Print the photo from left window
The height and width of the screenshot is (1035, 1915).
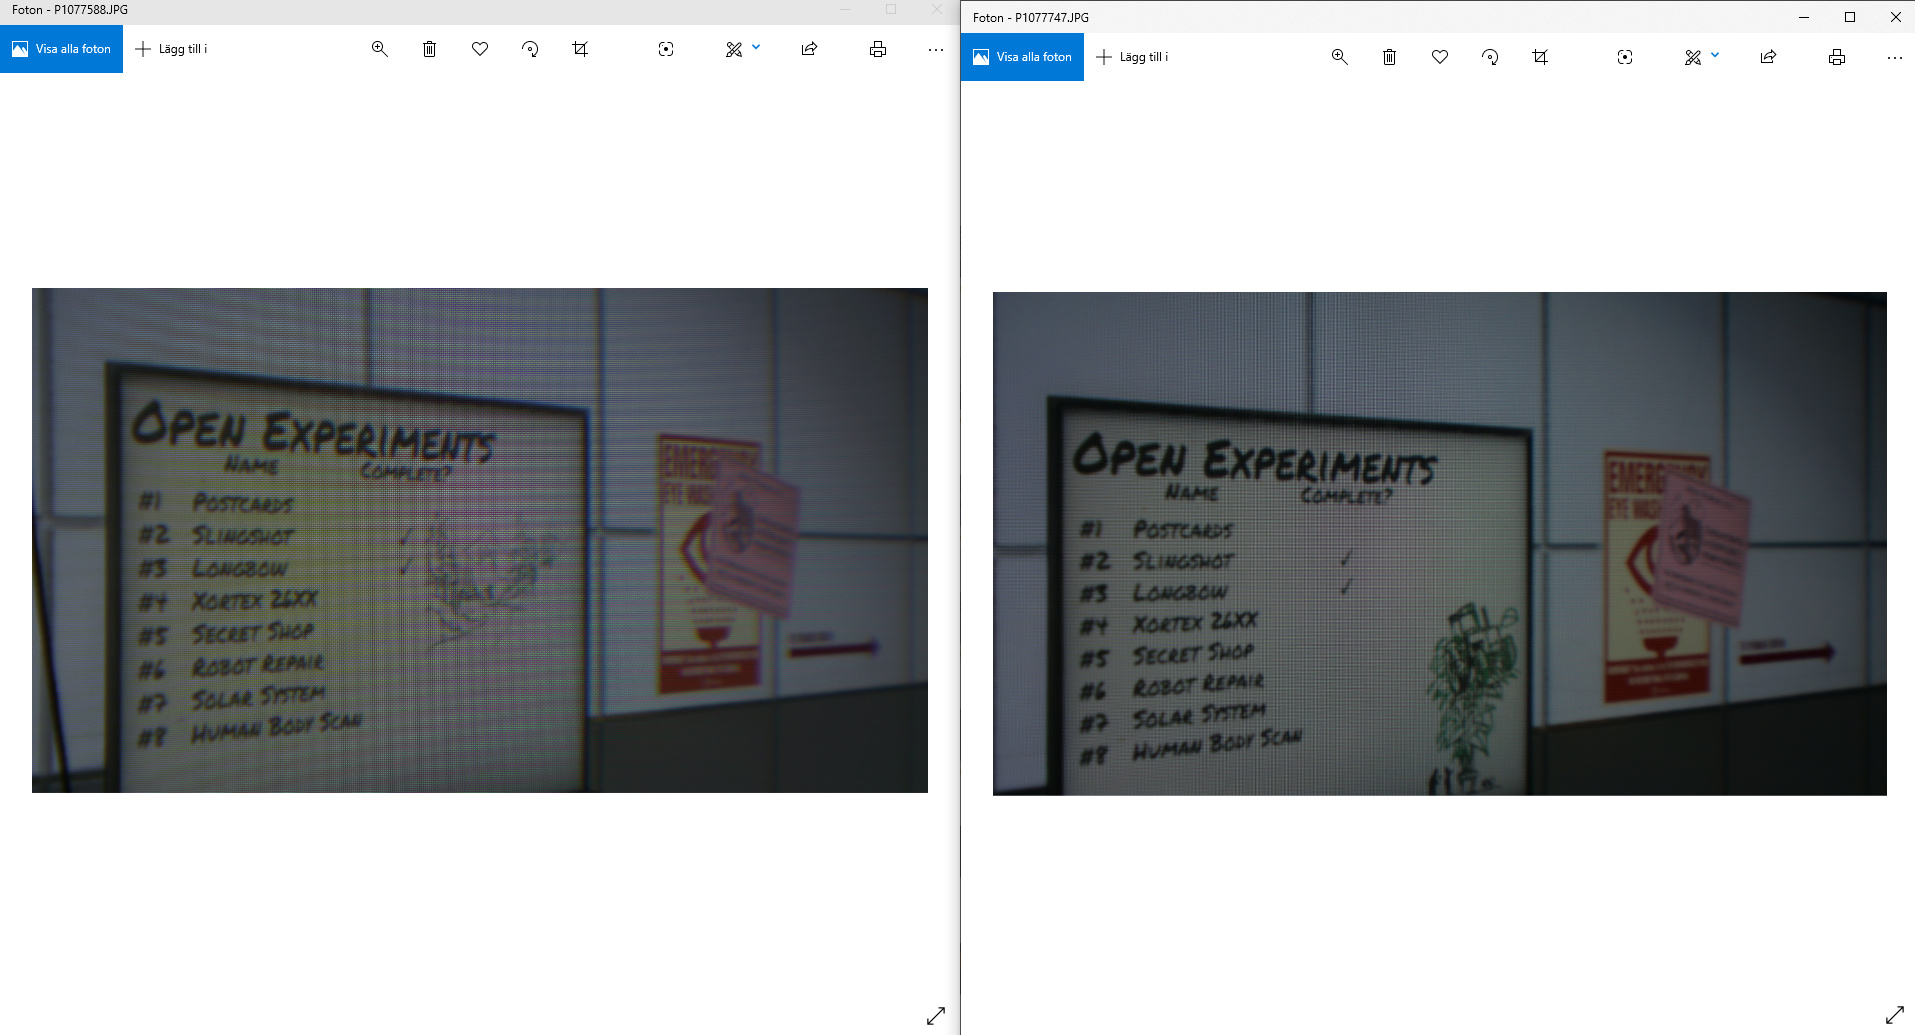pos(878,49)
